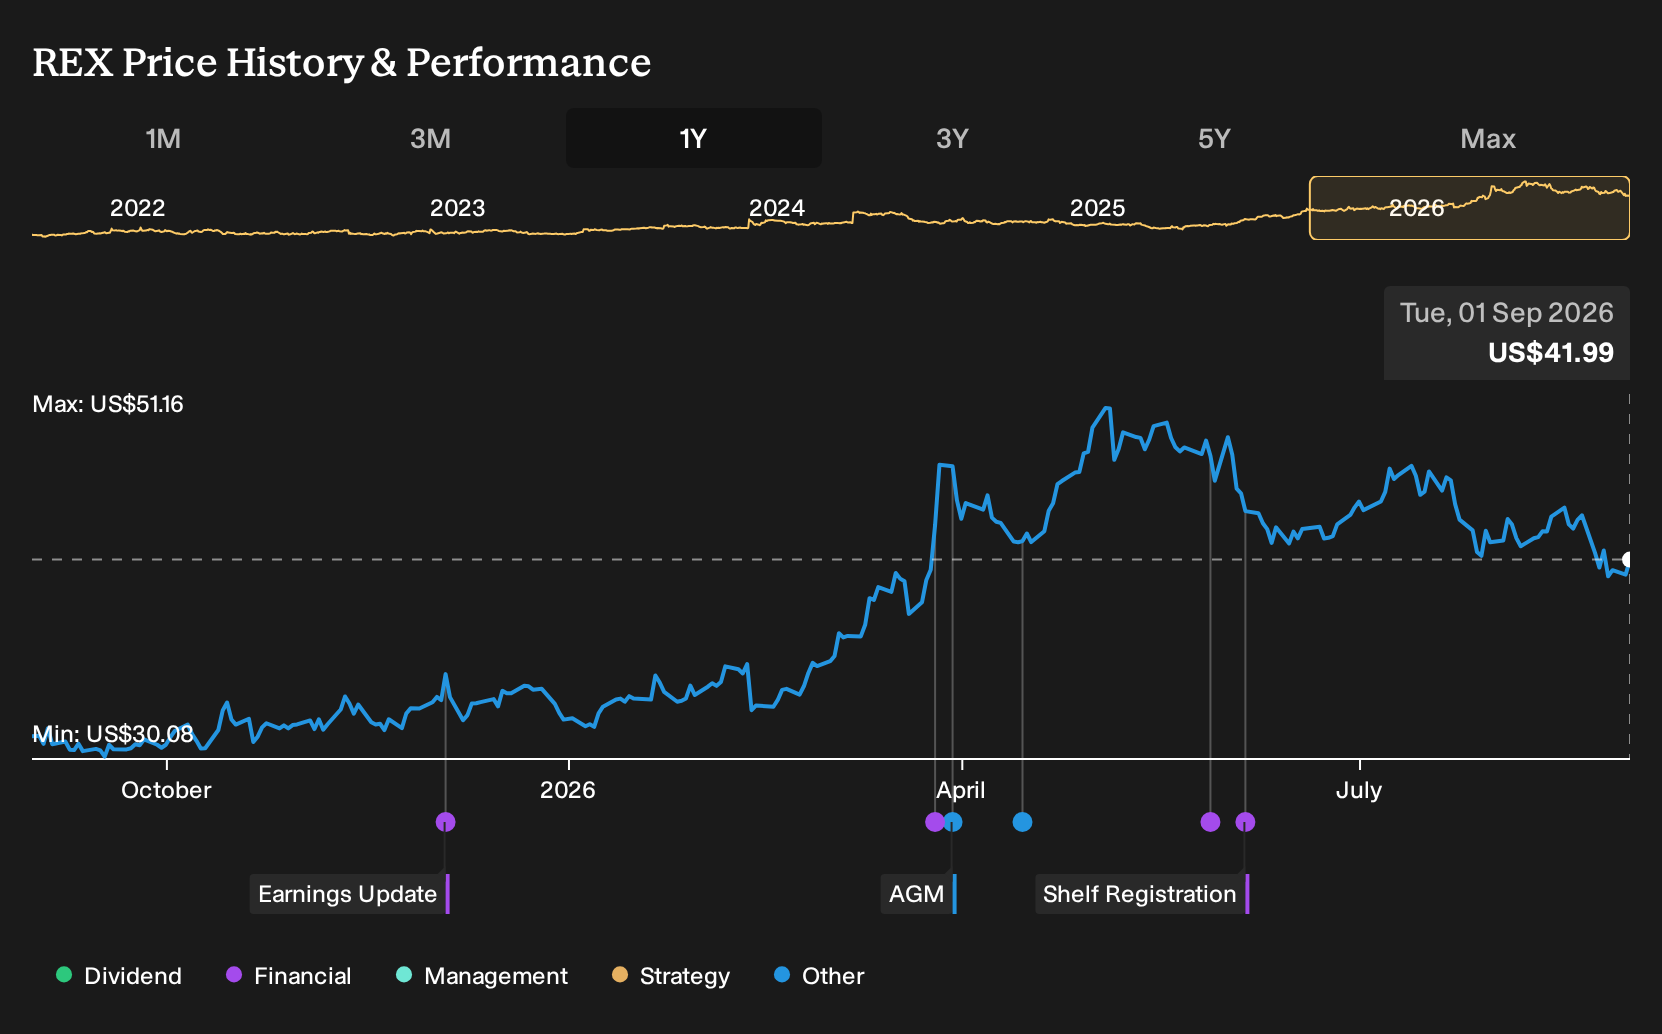This screenshot has height=1034, width=1662.
Task: Click the purple dot connected to Shelf Registration
Action: coord(1245,822)
